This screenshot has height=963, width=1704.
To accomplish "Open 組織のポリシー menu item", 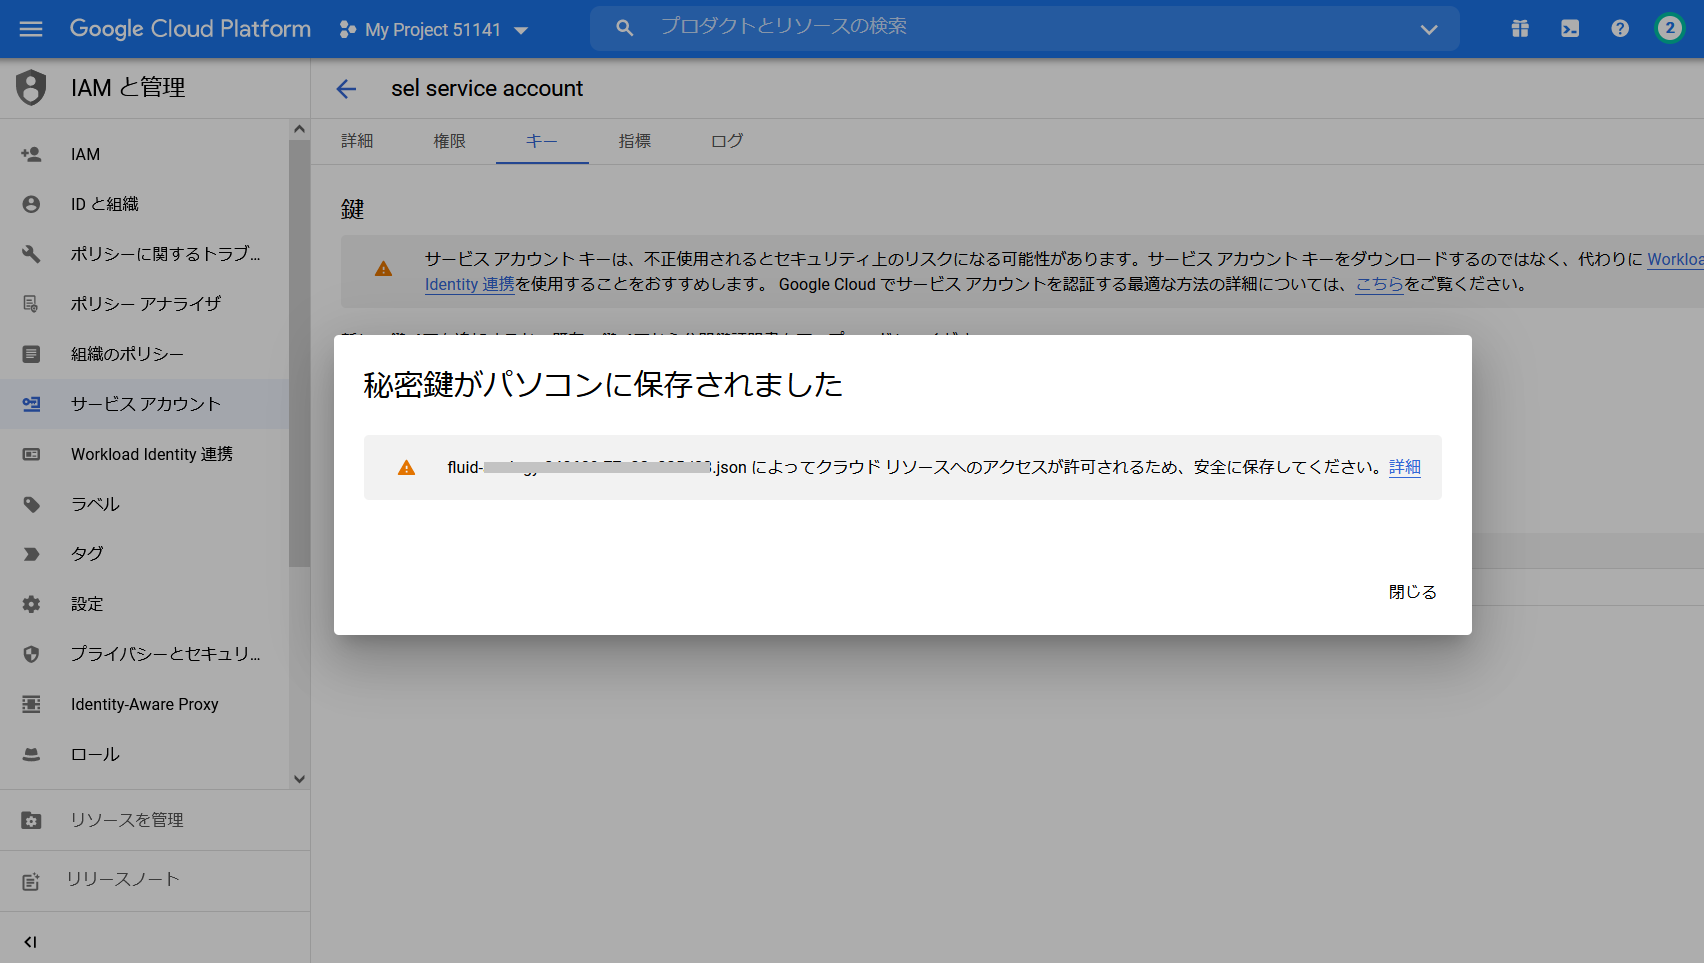I will pyautogui.click(x=145, y=354).
